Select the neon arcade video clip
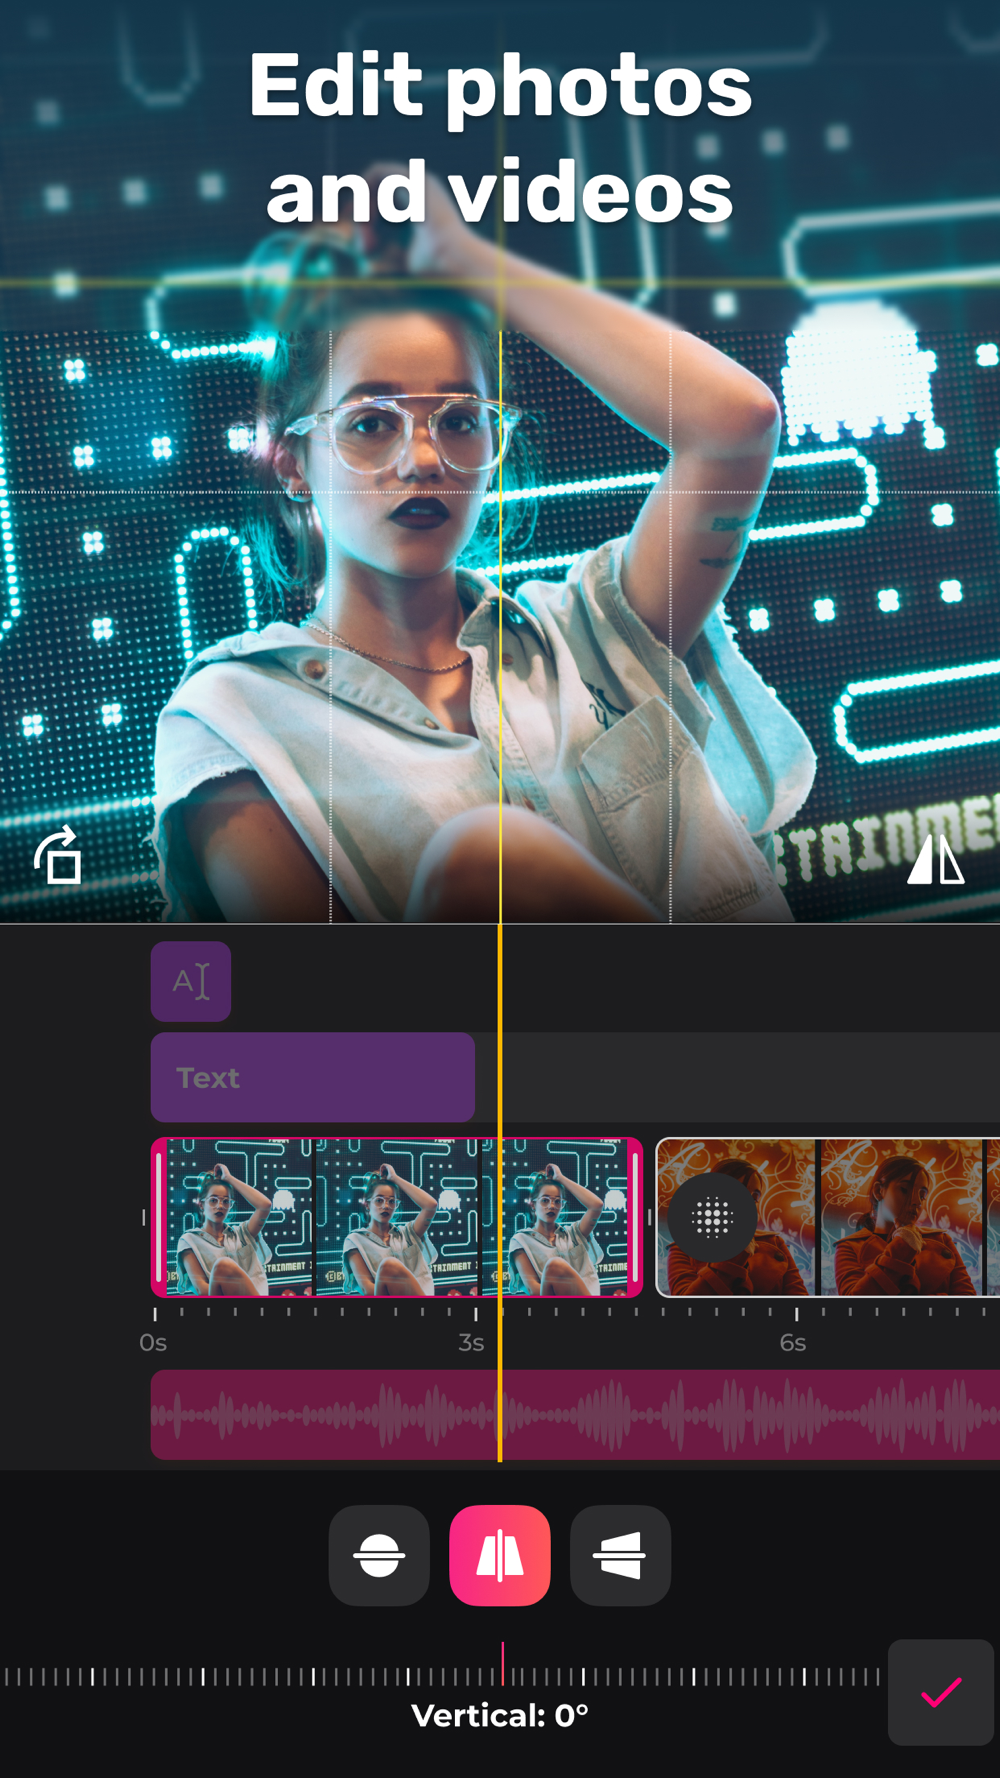 pyautogui.click(x=397, y=1217)
